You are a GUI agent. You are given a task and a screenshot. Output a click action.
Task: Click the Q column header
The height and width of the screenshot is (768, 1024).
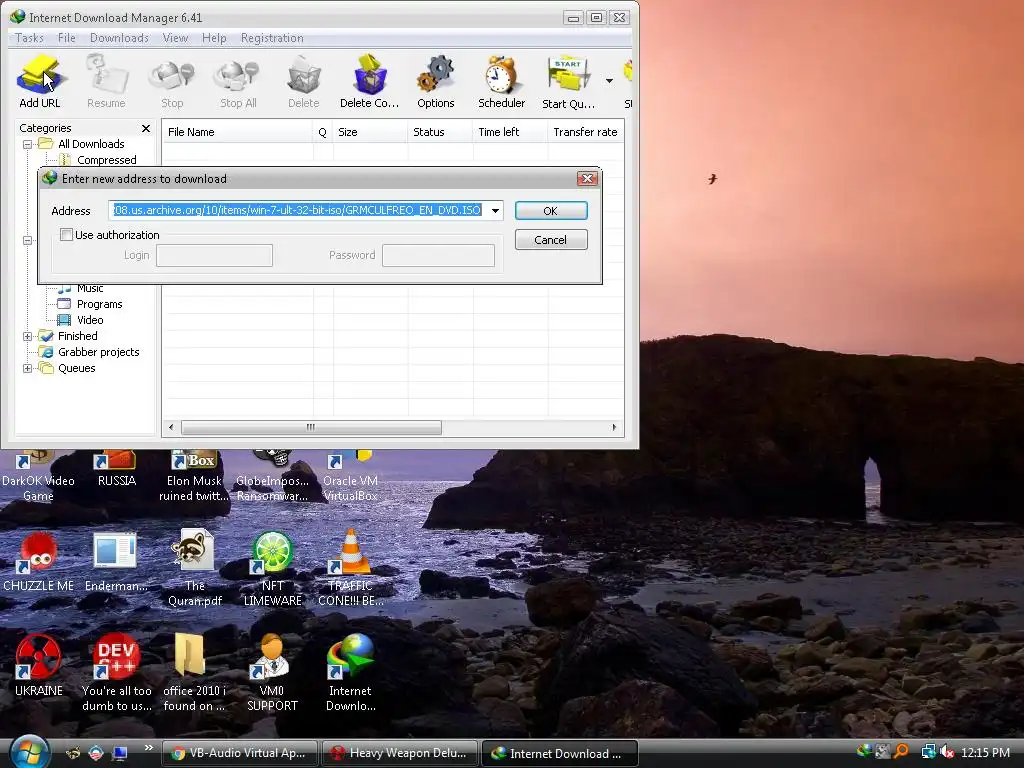323,132
